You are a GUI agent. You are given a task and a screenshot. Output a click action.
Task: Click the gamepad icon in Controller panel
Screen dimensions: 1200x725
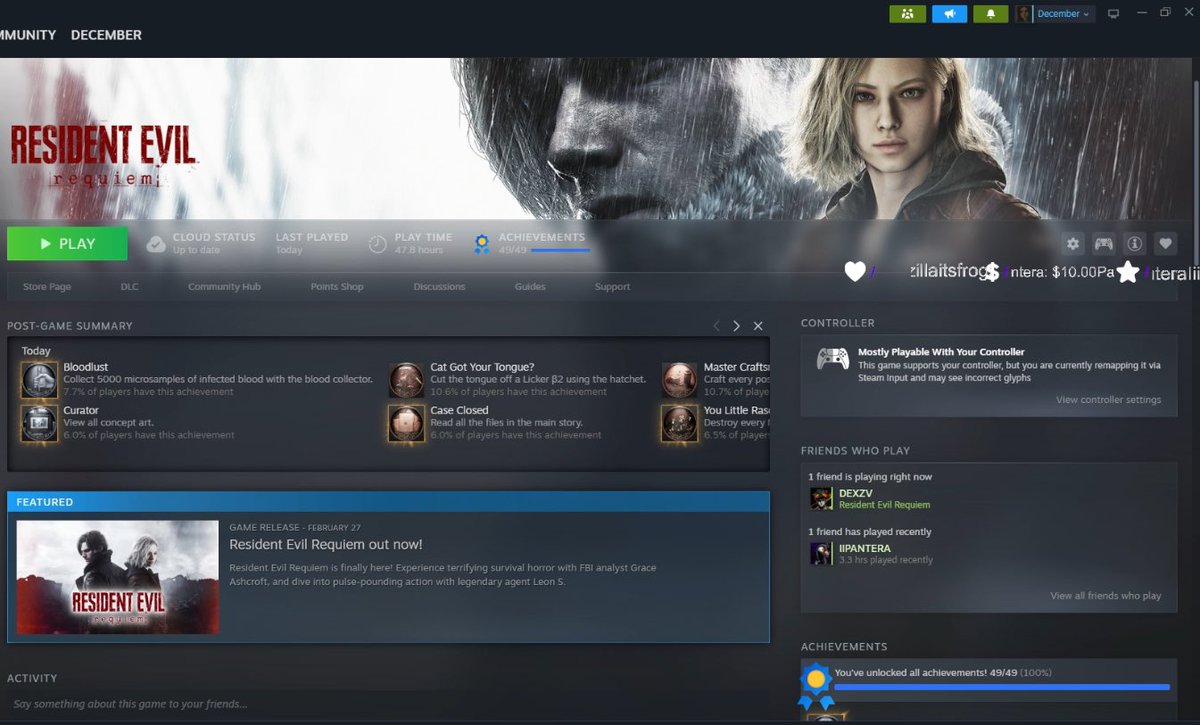[x=833, y=359]
